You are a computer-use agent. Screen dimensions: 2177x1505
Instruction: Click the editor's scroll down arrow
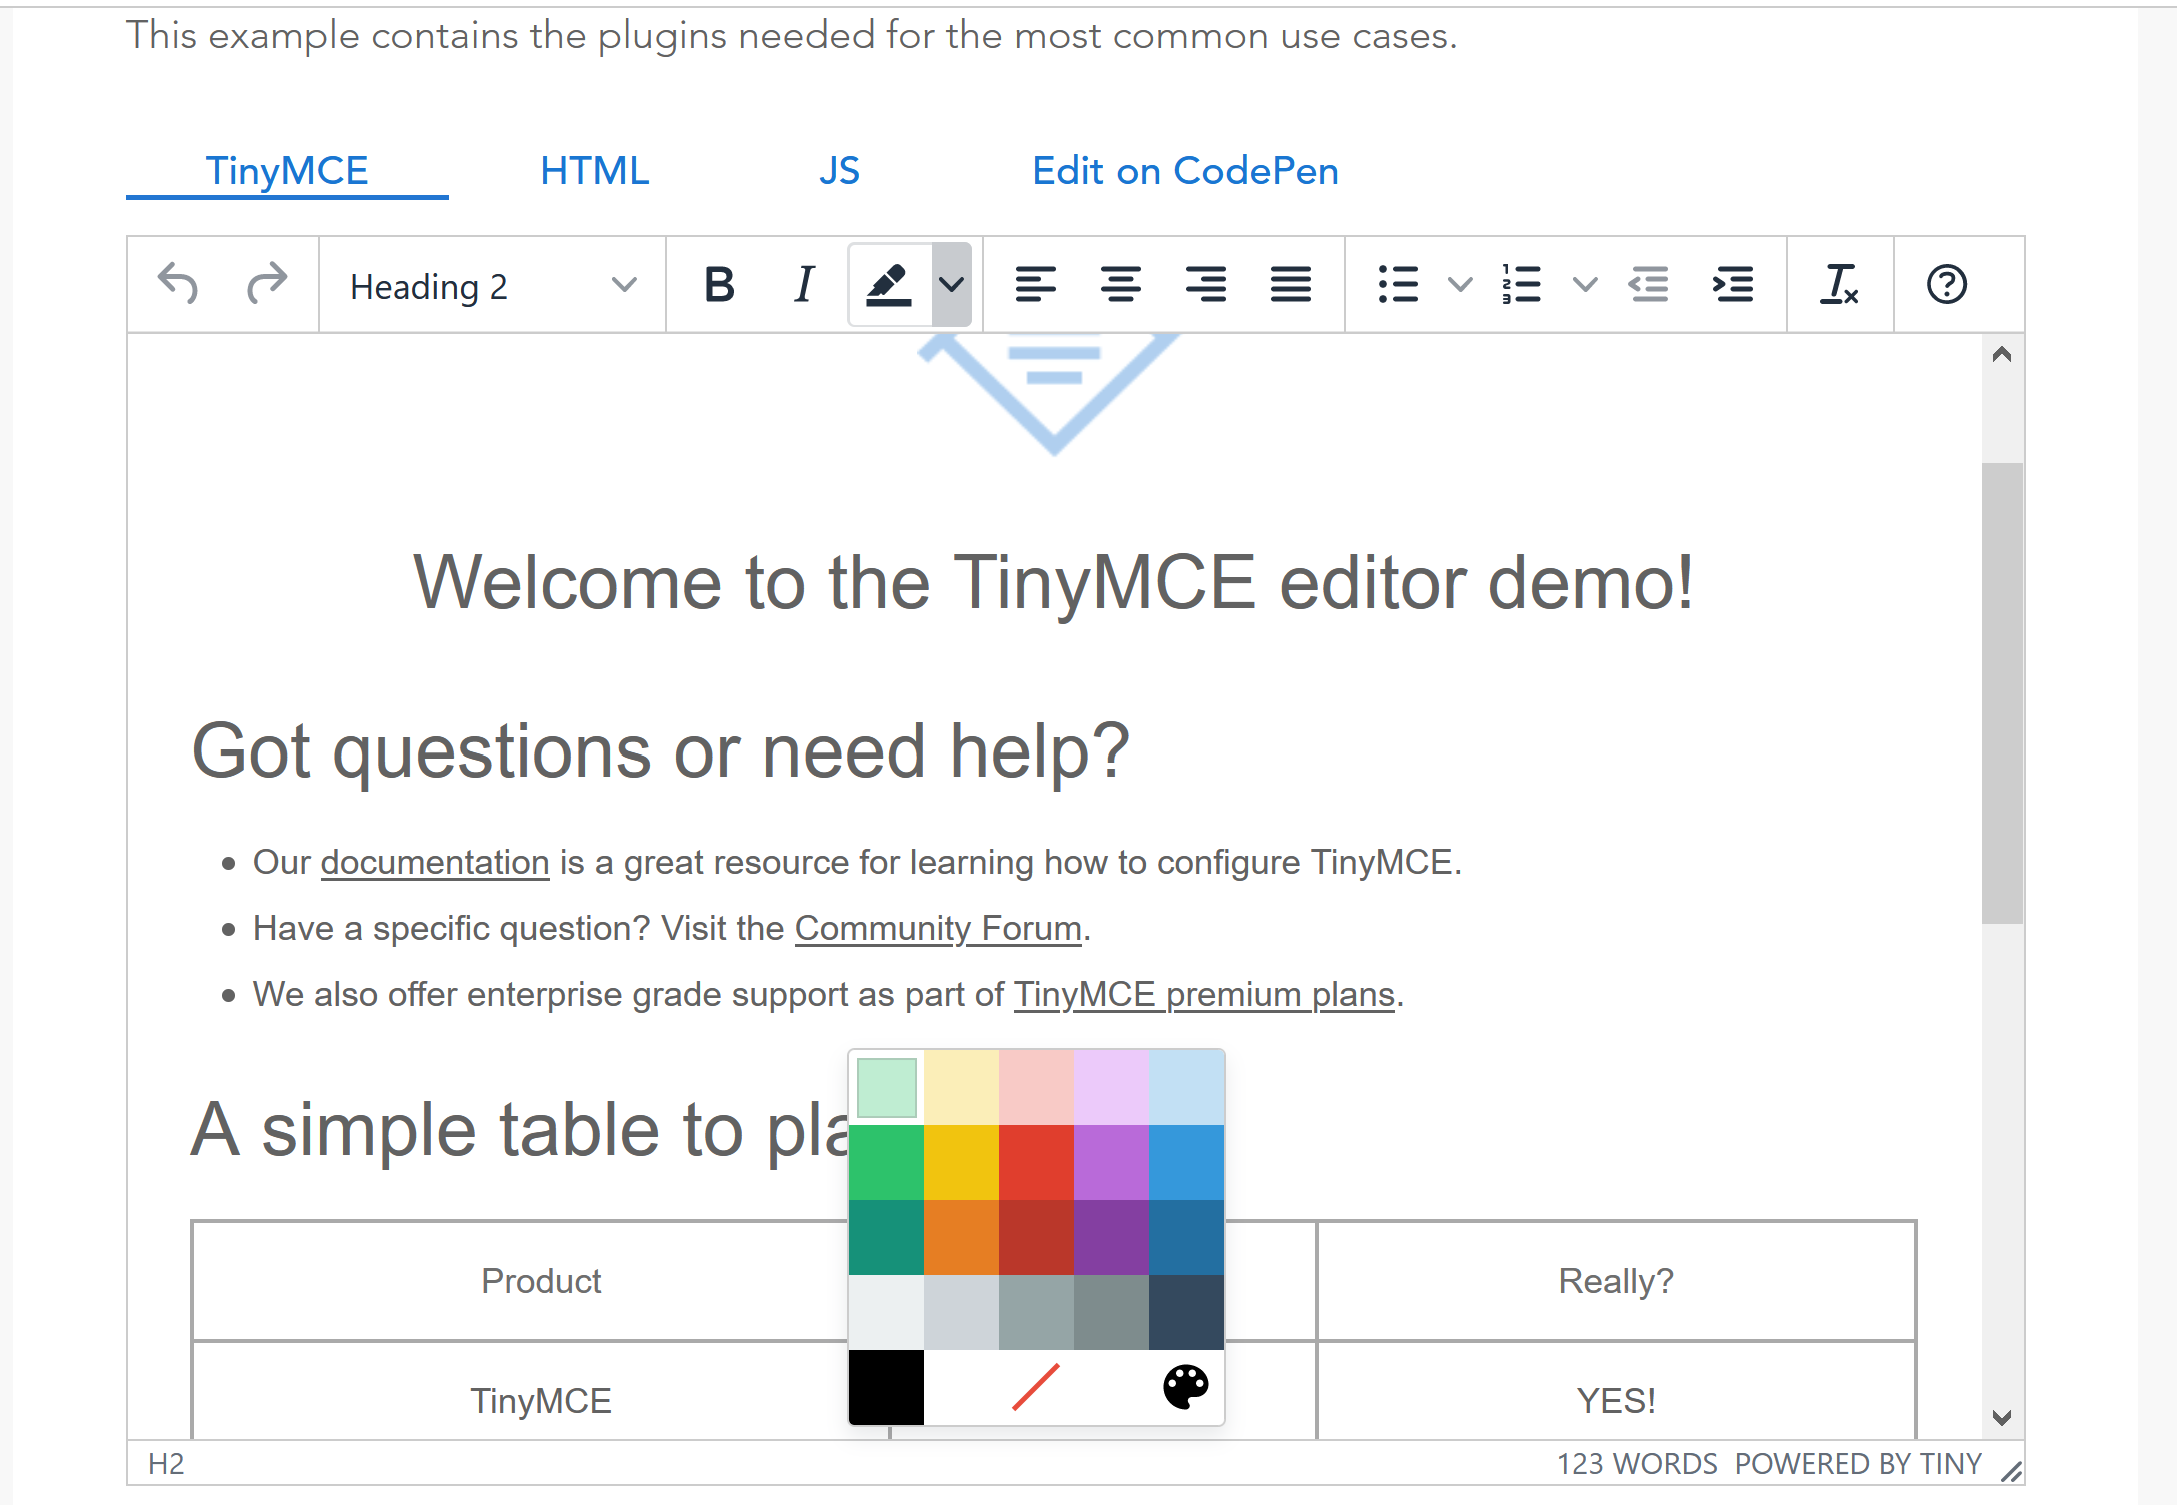pos(2001,1417)
